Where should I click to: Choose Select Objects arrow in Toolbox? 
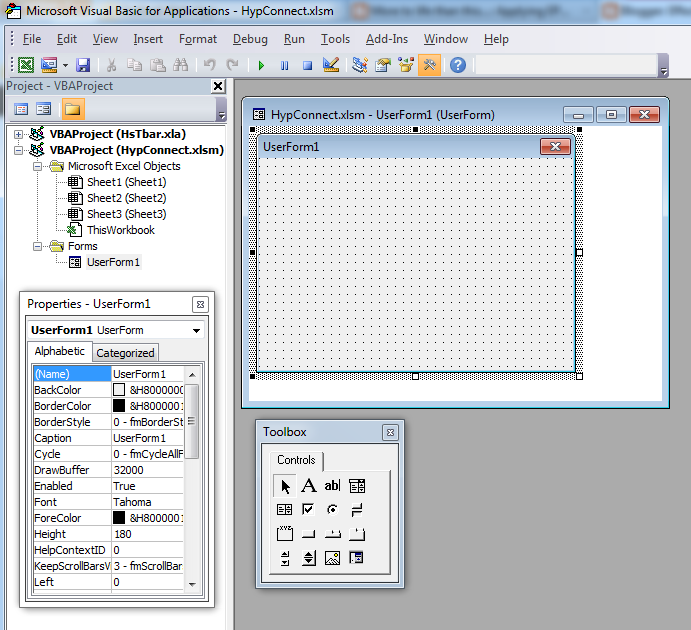[x=285, y=486]
